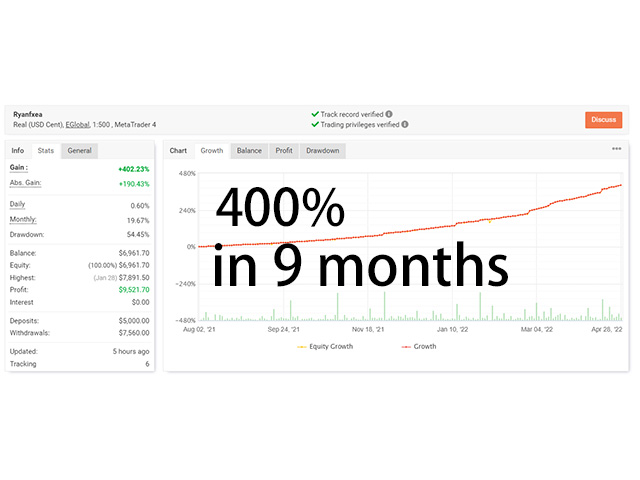Click the Monthly label
The width and height of the screenshot is (640, 480).
coord(23,220)
